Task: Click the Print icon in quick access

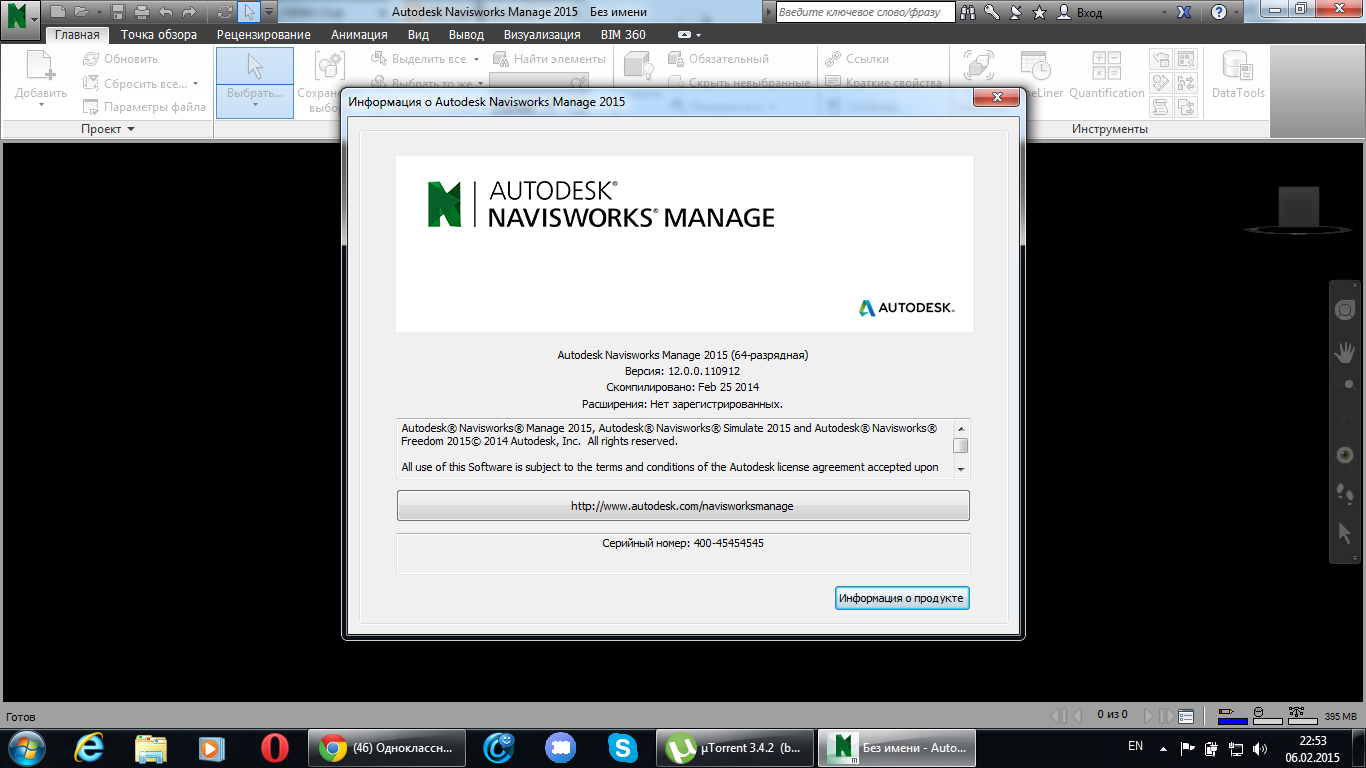Action: [141, 12]
